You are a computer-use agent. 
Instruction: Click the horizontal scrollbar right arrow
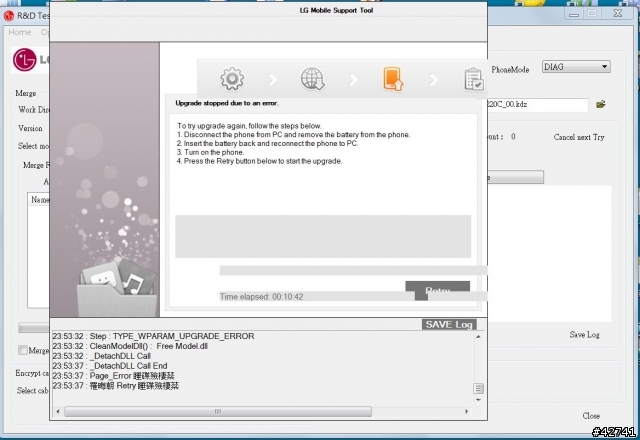point(466,411)
